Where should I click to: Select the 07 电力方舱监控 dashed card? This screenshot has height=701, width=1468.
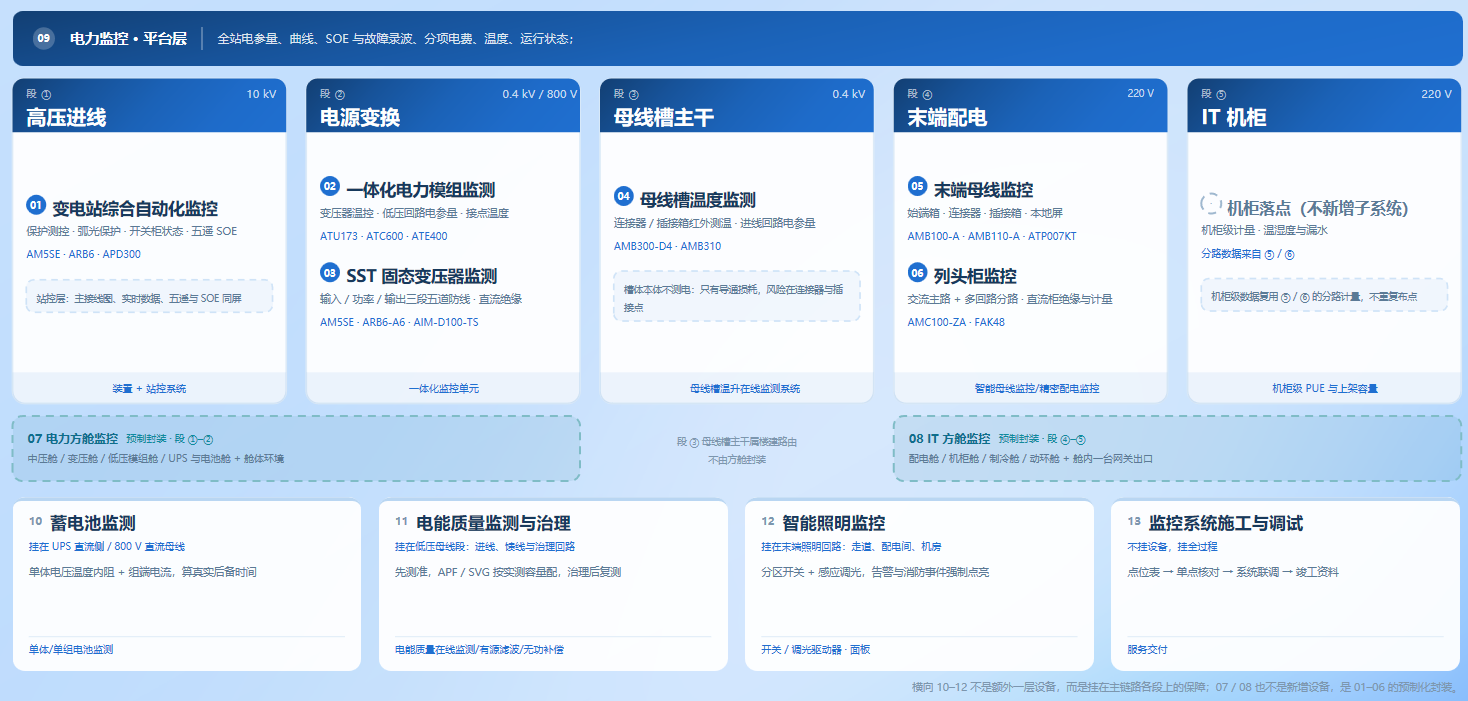(297, 448)
